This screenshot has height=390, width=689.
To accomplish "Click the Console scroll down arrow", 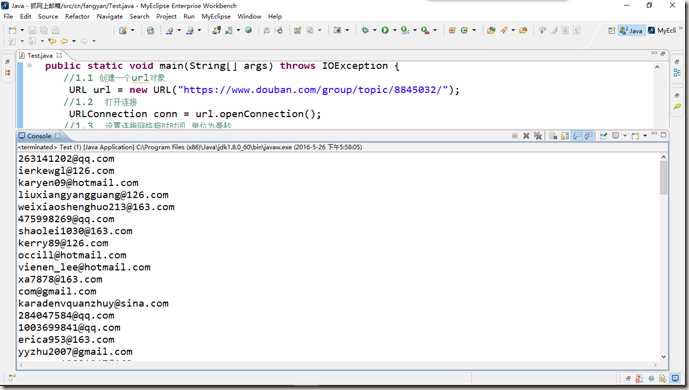I will coord(664,357).
